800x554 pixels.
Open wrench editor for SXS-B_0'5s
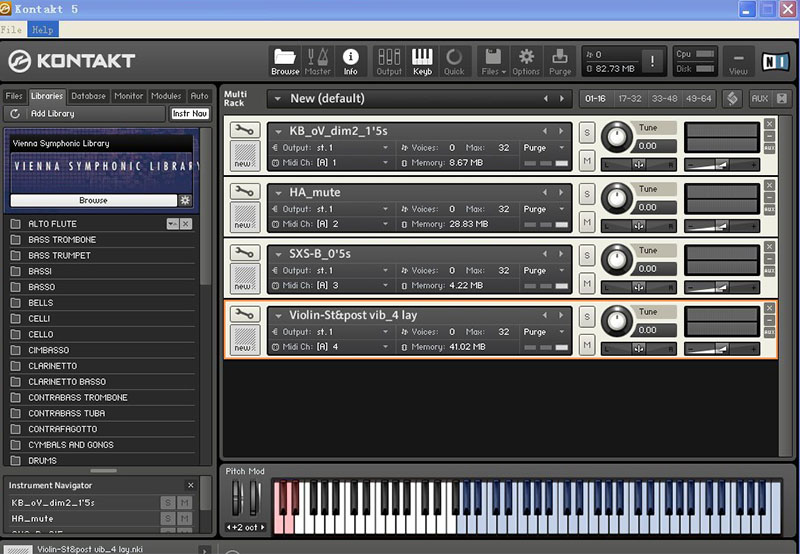point(245,253)
